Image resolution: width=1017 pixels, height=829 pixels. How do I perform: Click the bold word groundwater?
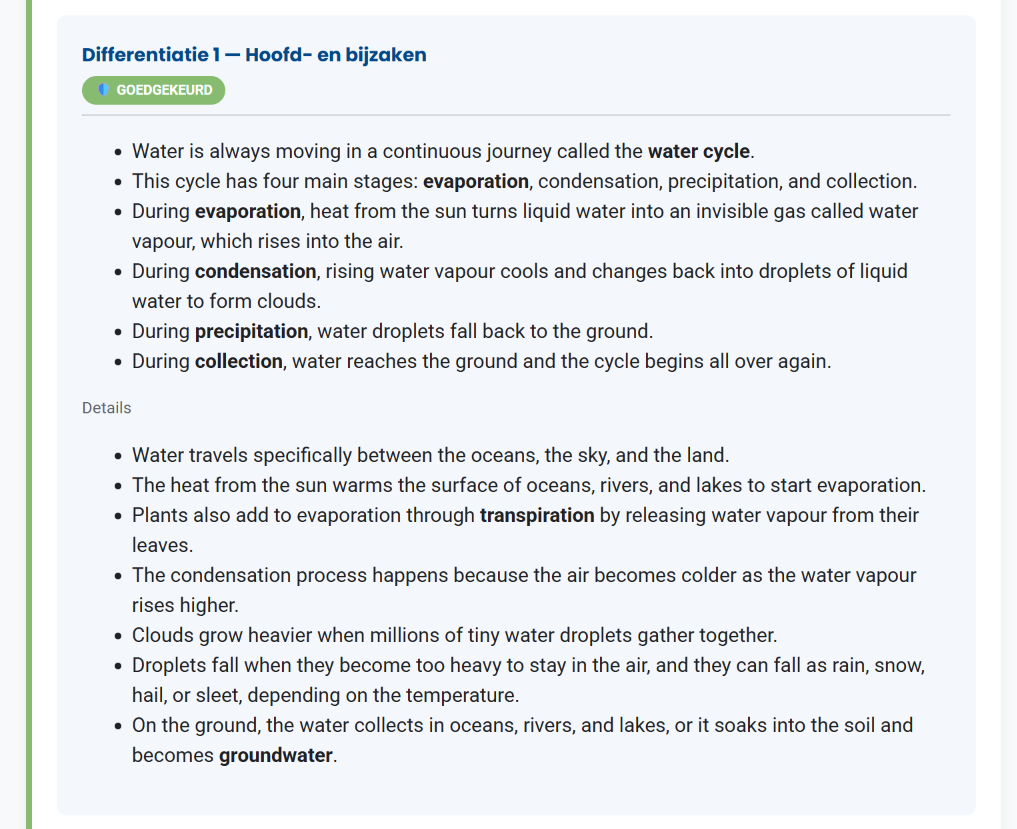tap(276, 755)
